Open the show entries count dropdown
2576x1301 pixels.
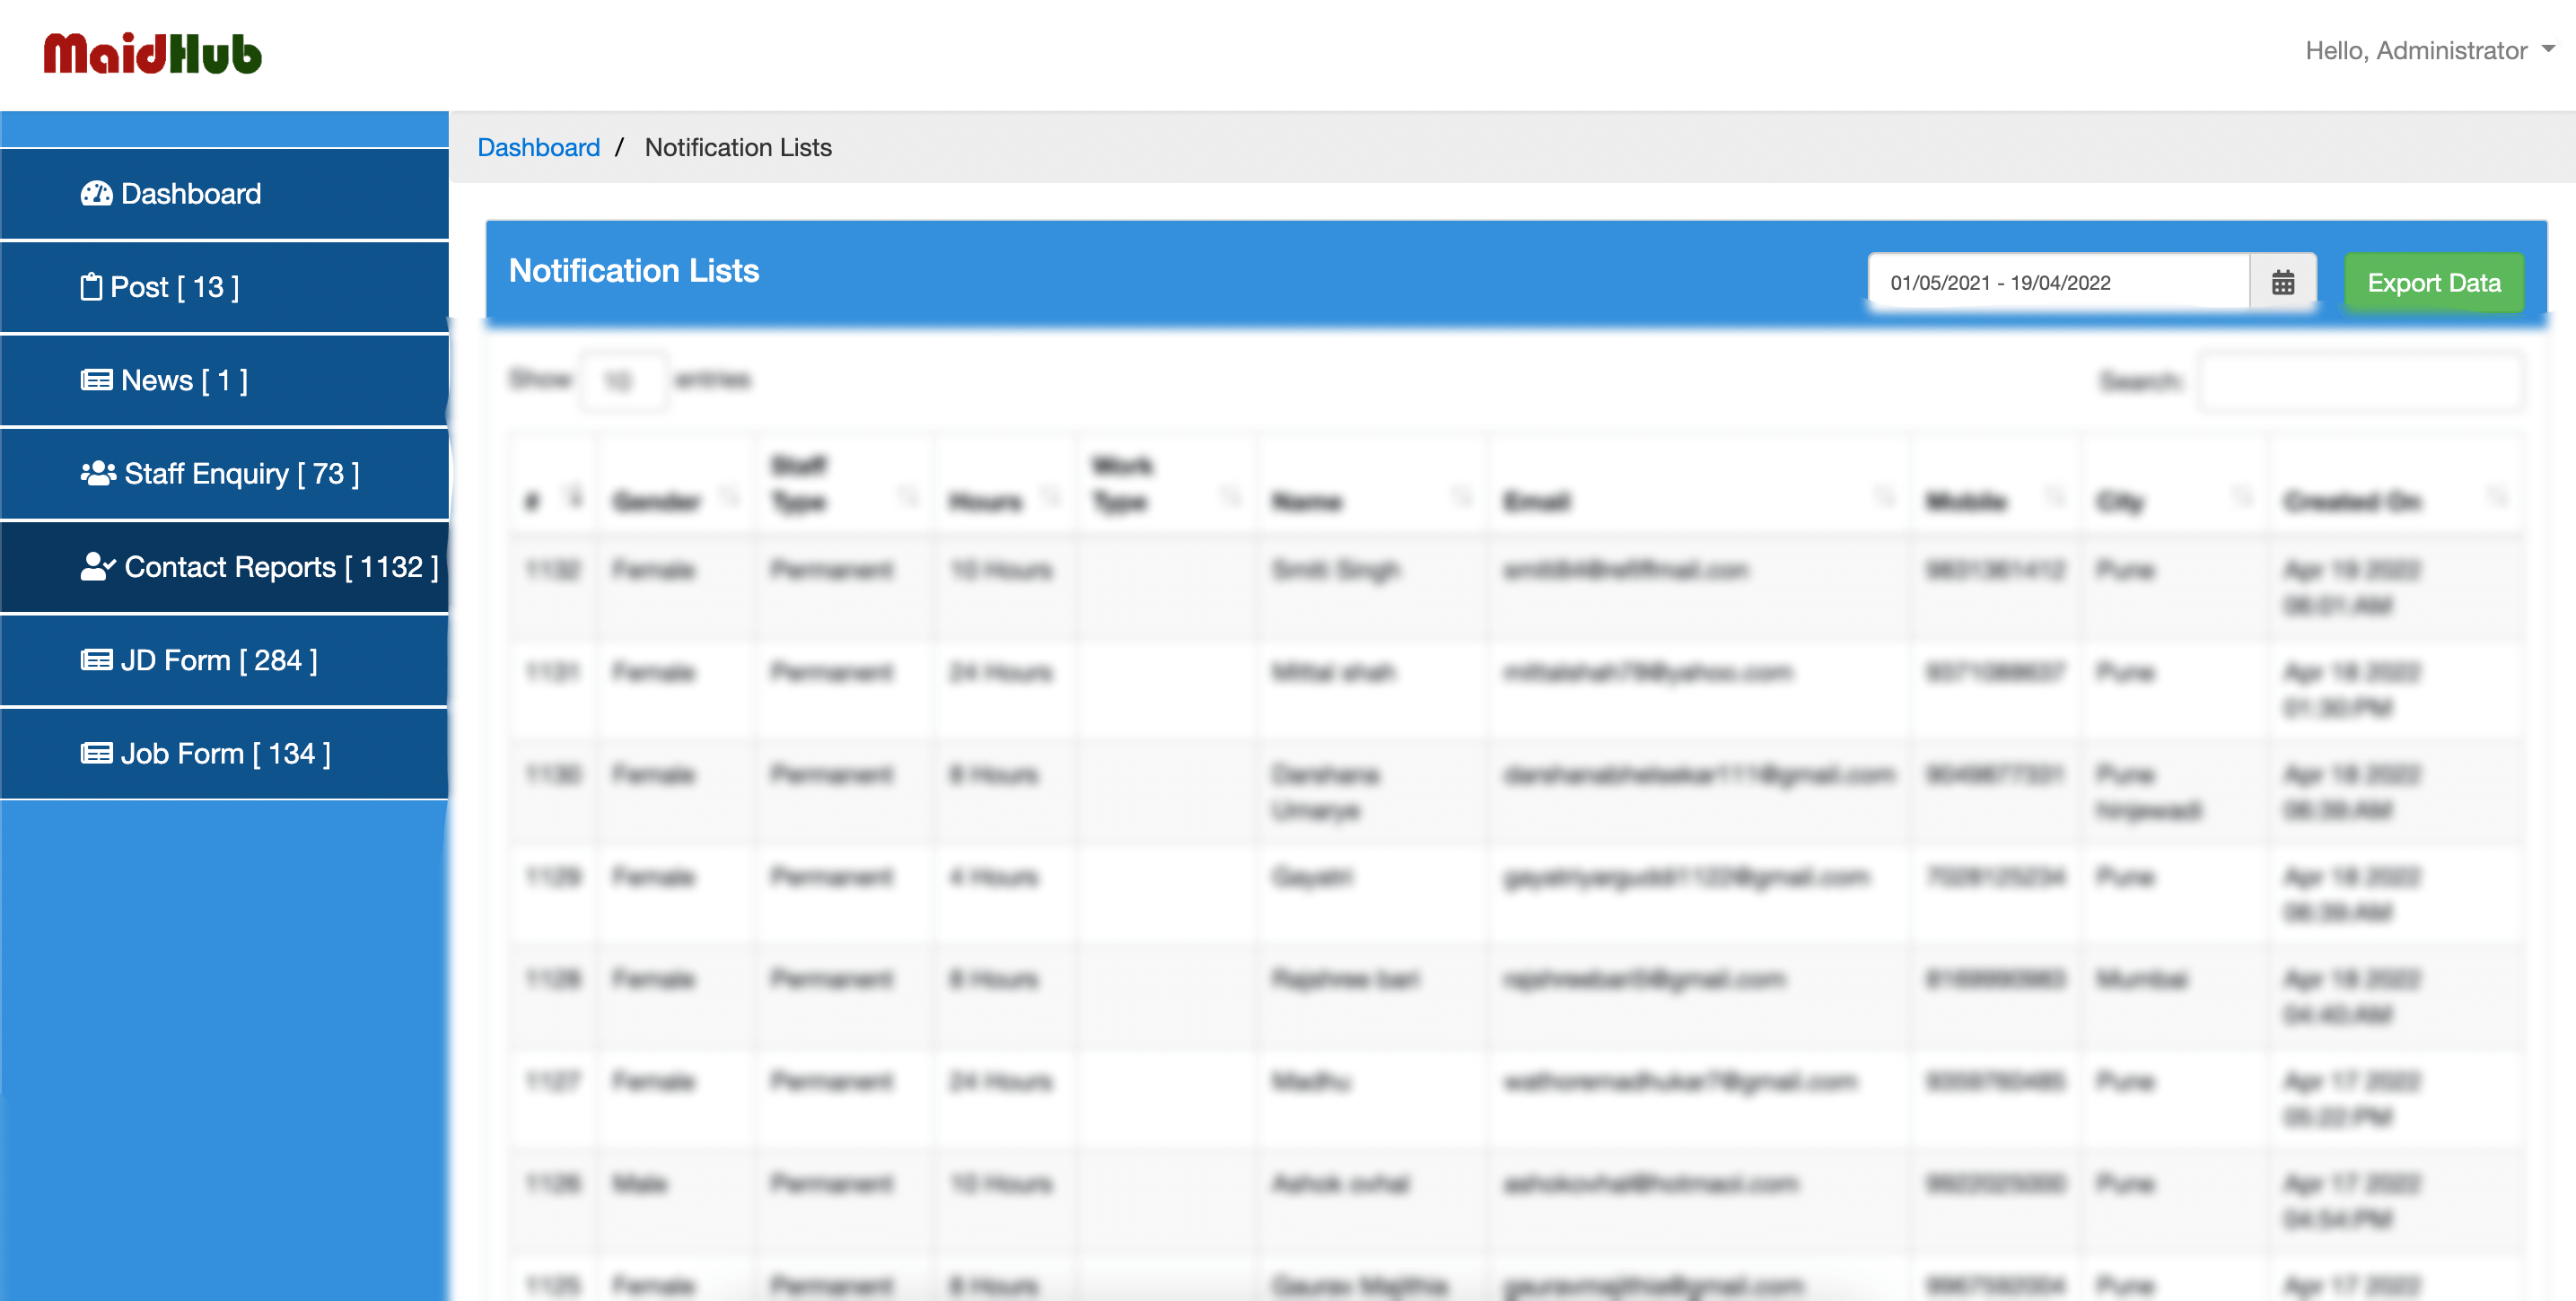click(x=622, y=381)
